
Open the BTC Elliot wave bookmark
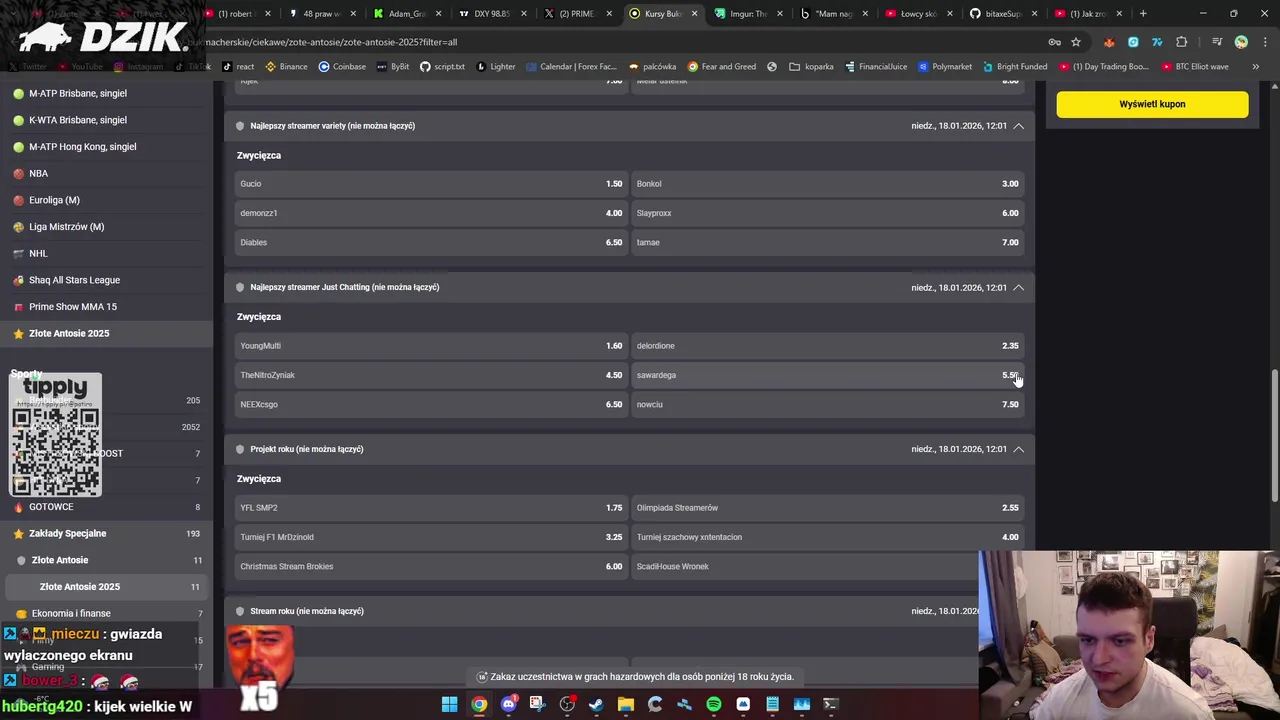tap(1195, 67)
